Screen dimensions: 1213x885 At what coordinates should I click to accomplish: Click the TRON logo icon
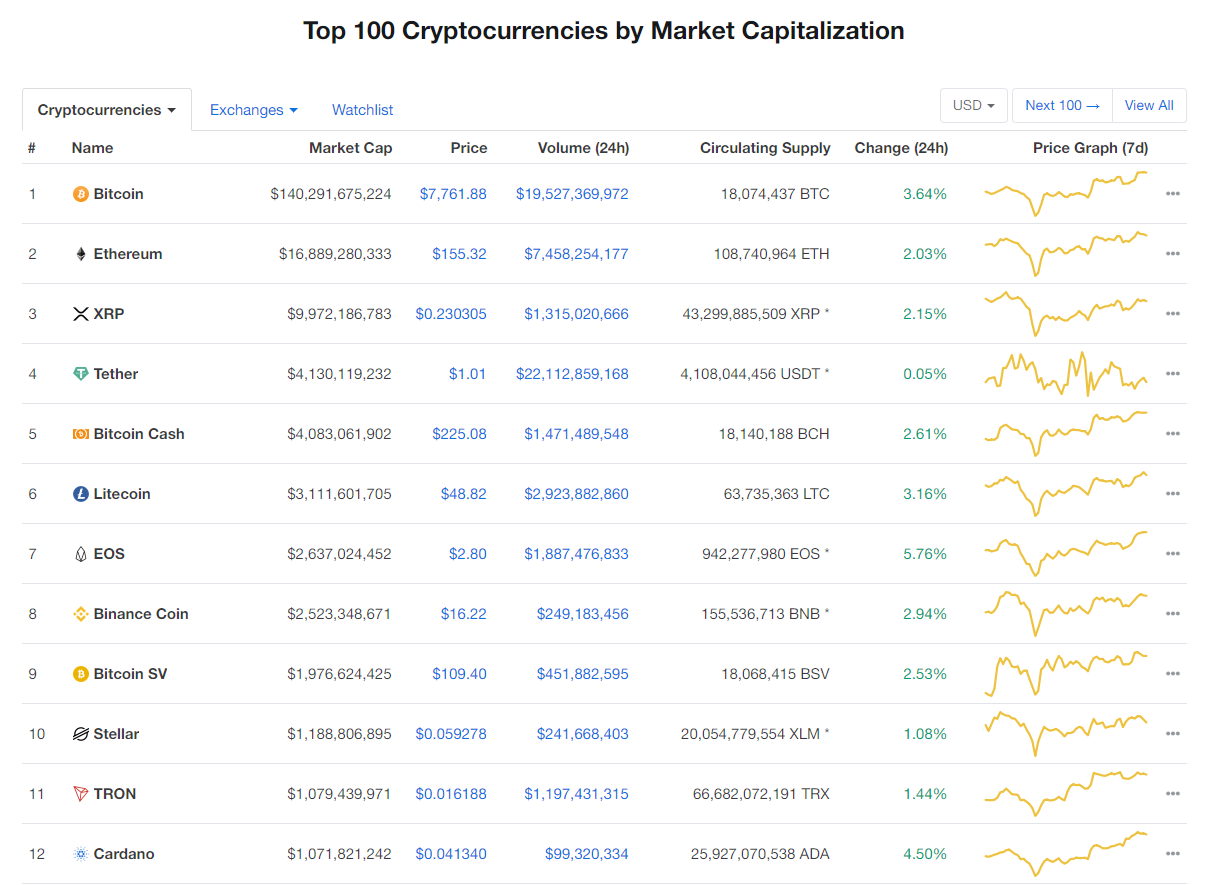coord(81,794)
